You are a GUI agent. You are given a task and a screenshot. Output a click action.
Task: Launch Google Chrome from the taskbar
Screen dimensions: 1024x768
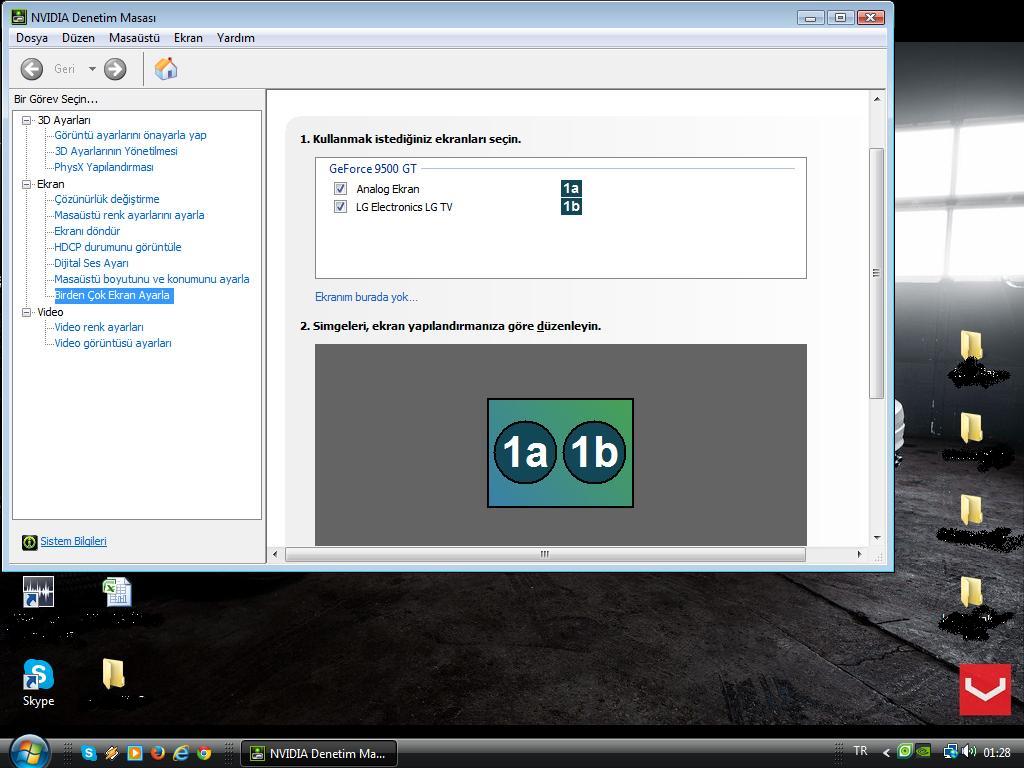(x=204, y=753)
